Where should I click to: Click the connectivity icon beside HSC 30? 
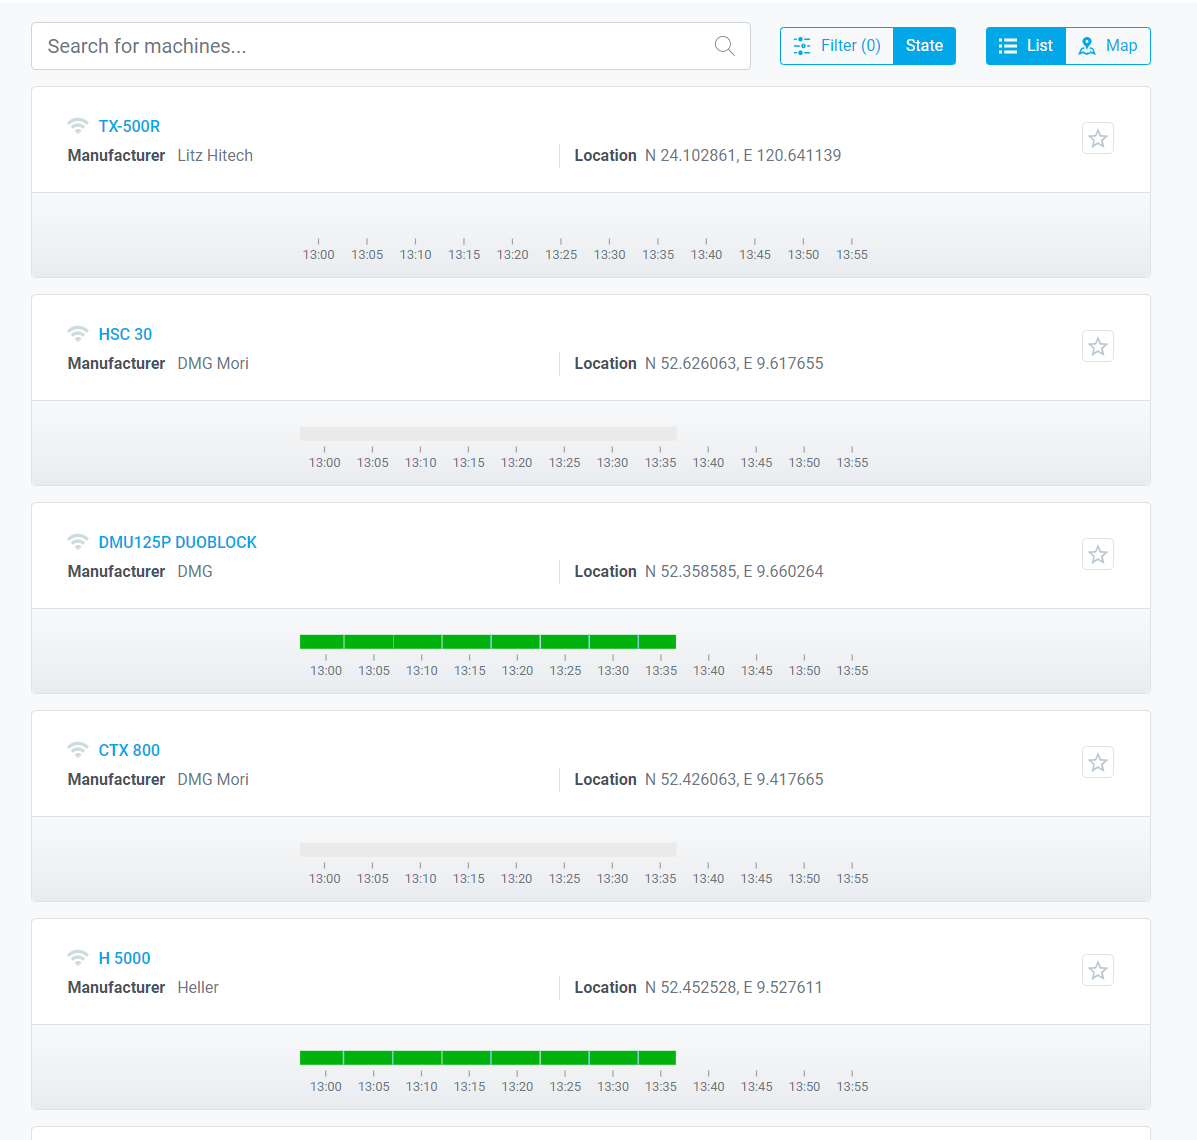click(78, 333)
